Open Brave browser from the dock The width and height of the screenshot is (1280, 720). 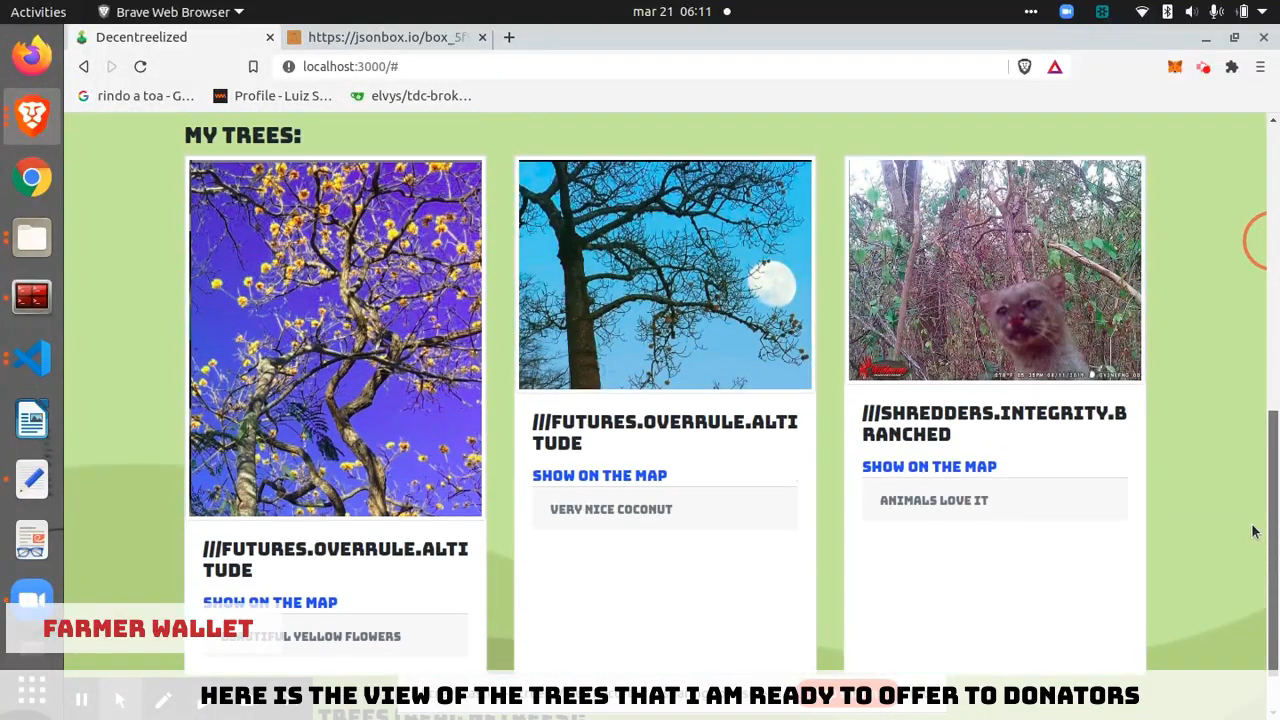click(32, 117)
